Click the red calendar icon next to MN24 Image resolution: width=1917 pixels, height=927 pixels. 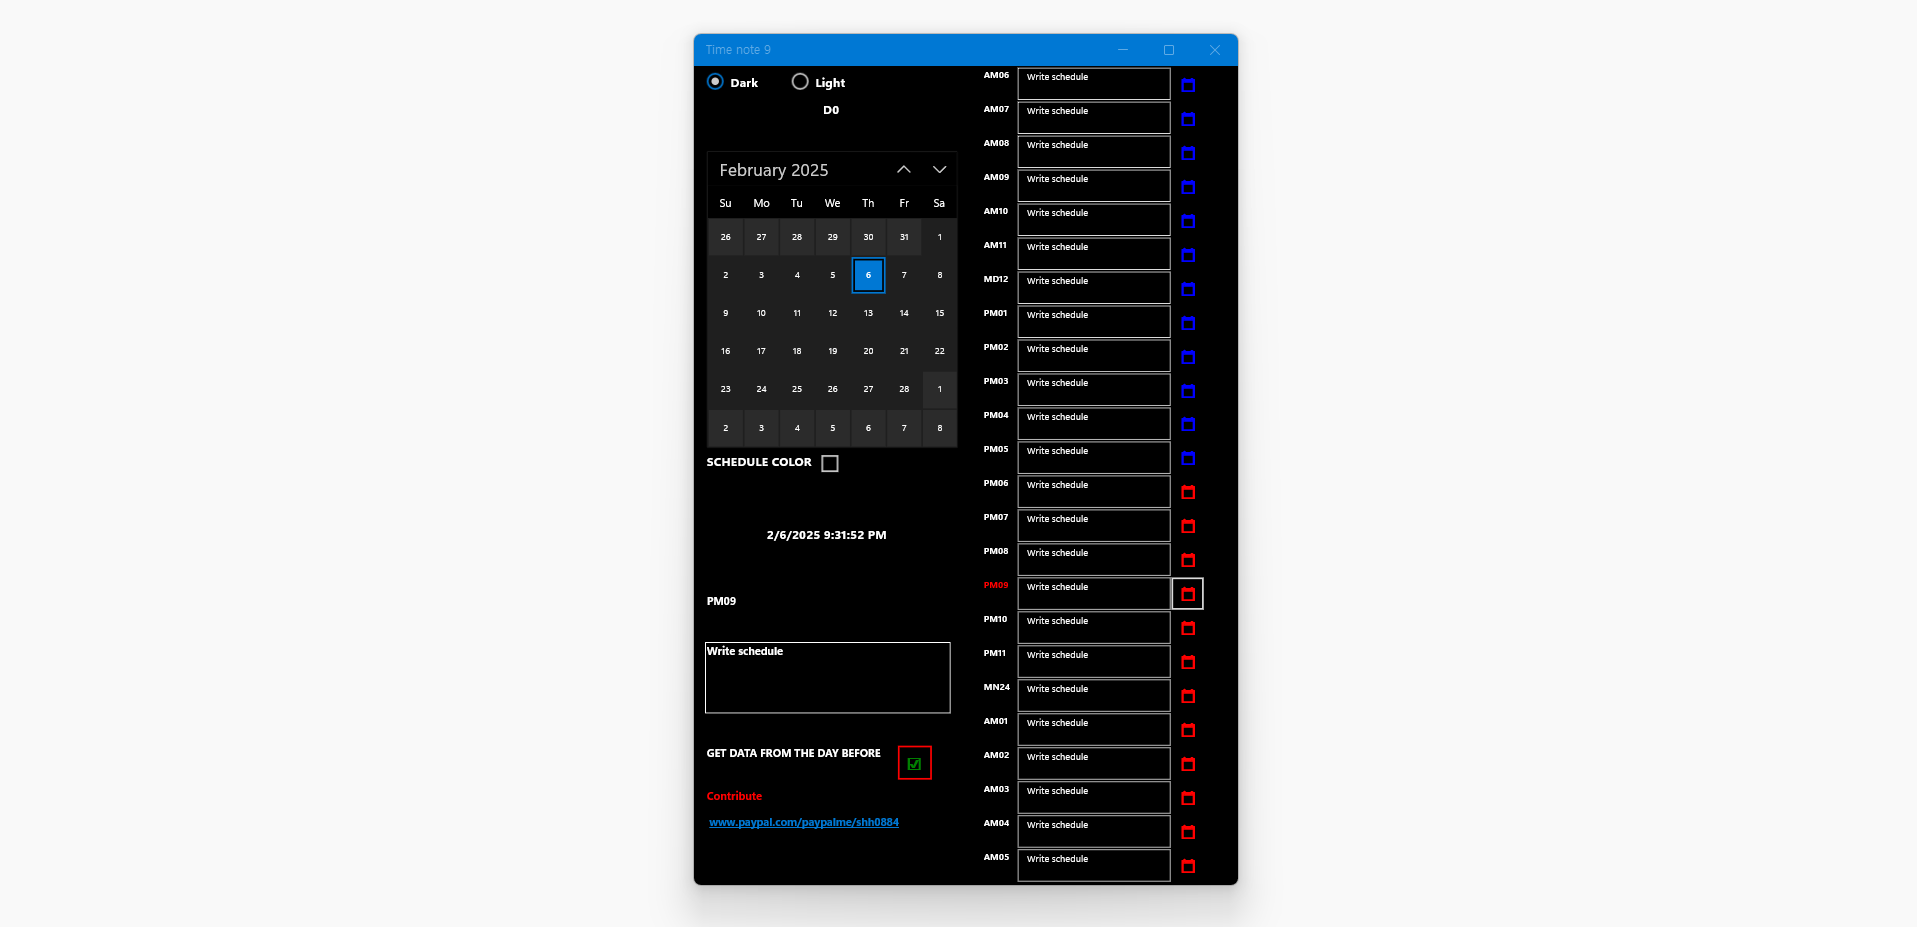[x=1188, y=697]
